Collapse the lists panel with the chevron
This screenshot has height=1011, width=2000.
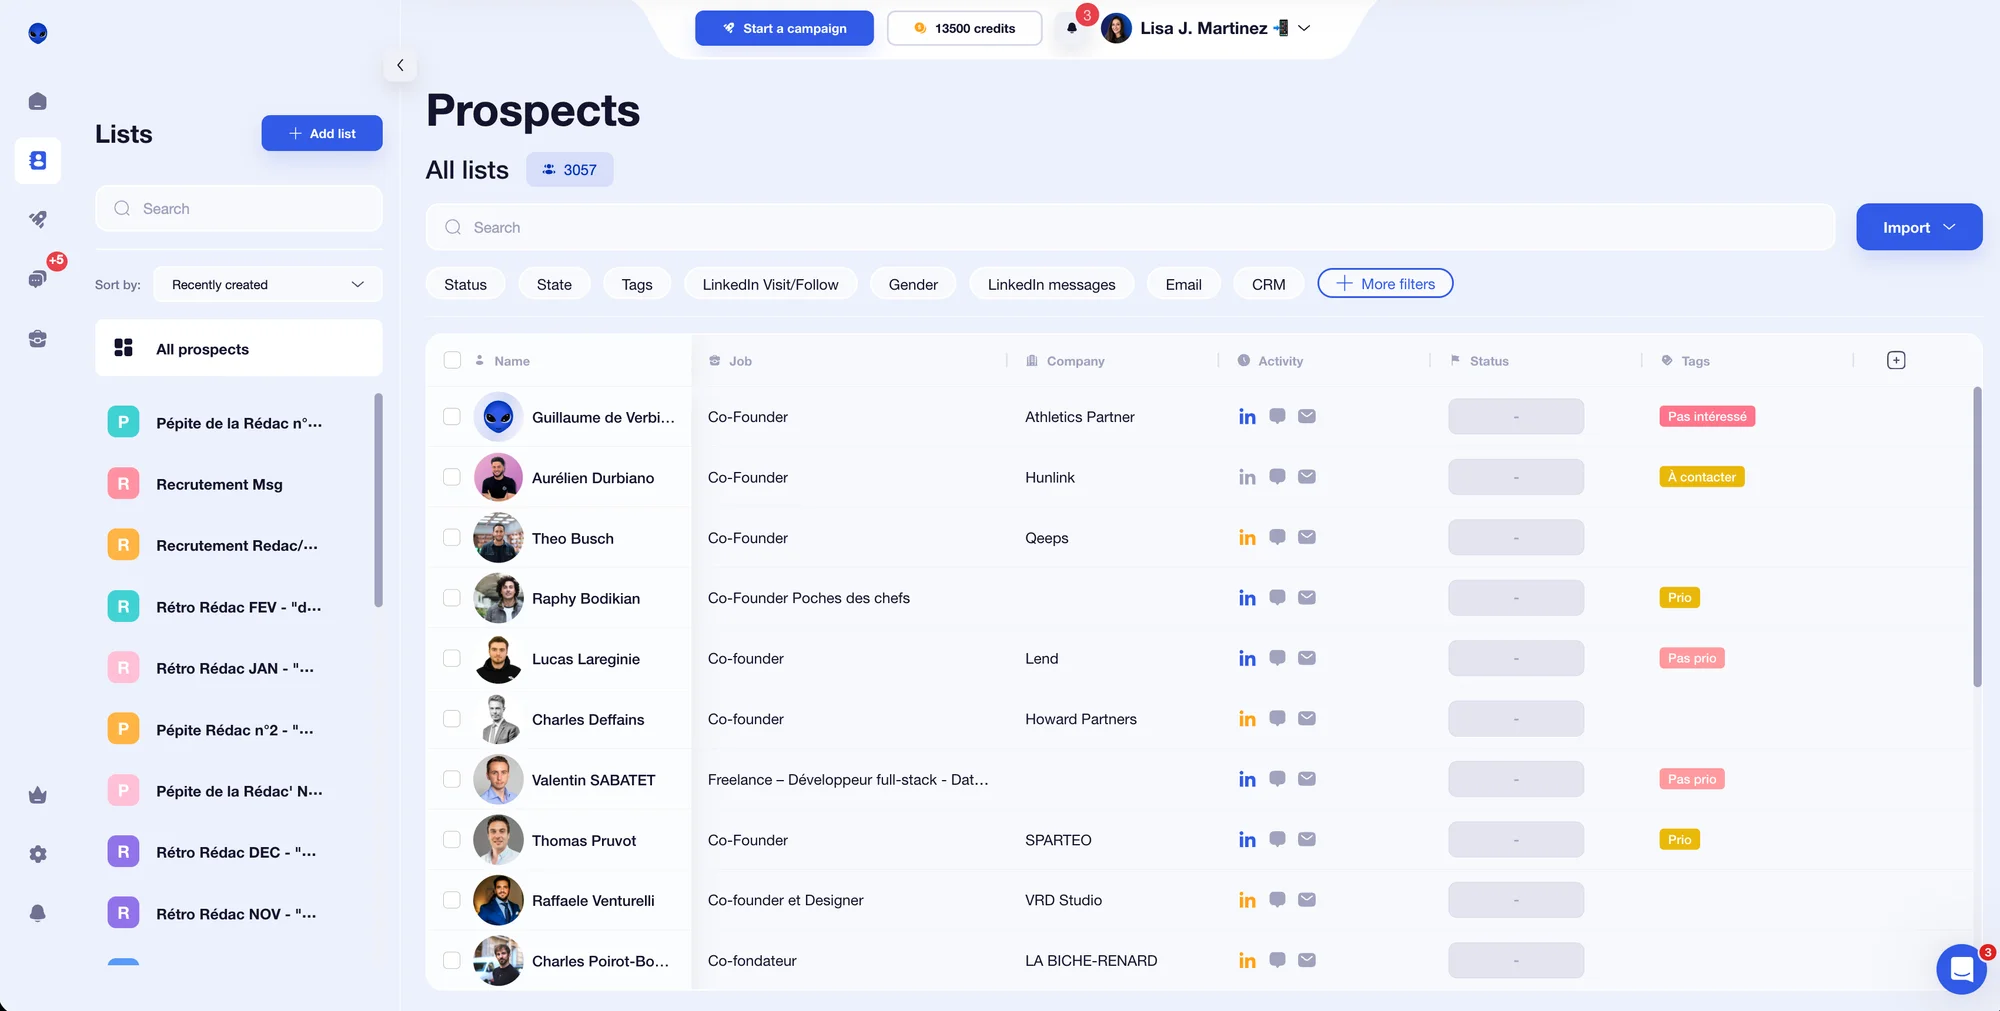400,65
